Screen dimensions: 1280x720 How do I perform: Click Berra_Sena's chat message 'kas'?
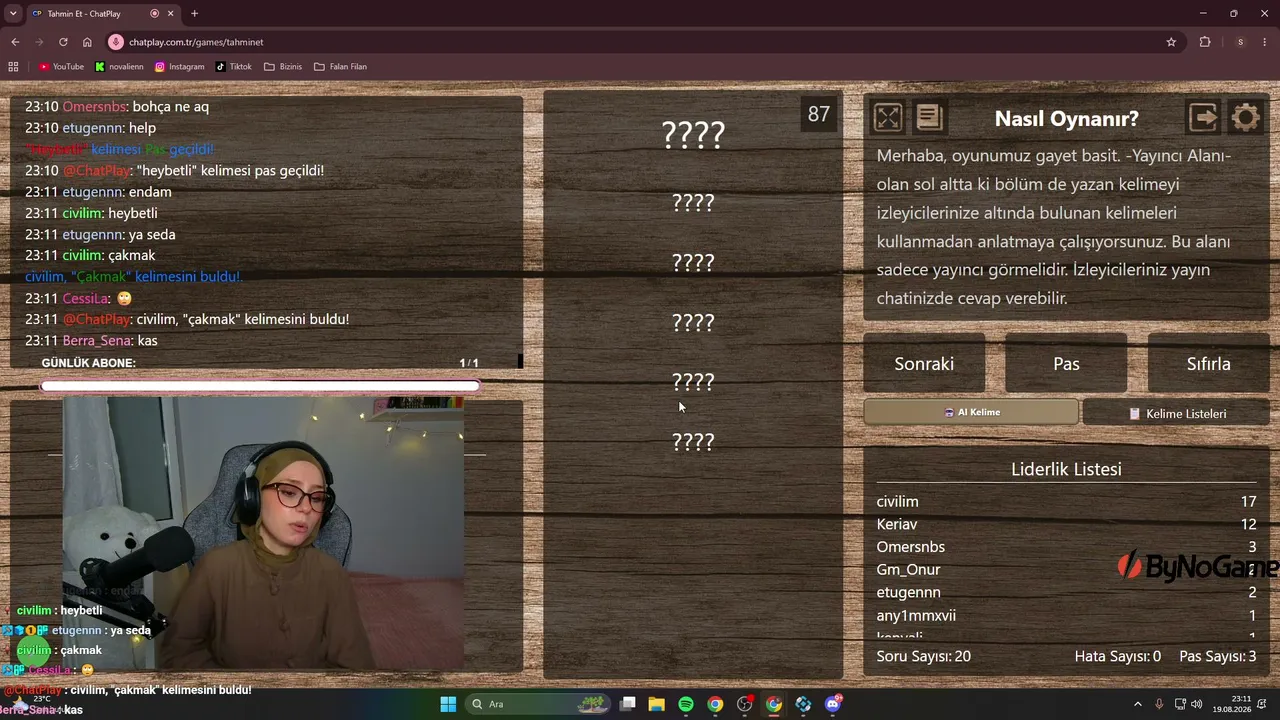pyautogui.click(x=91, y=341)
